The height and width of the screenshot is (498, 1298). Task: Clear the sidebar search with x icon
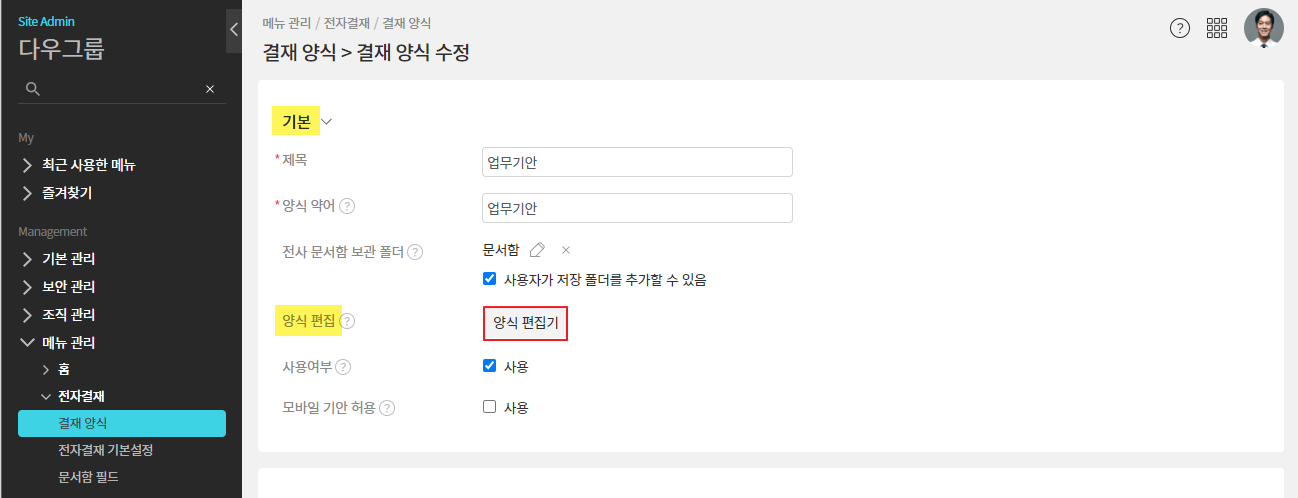(210, 89)
